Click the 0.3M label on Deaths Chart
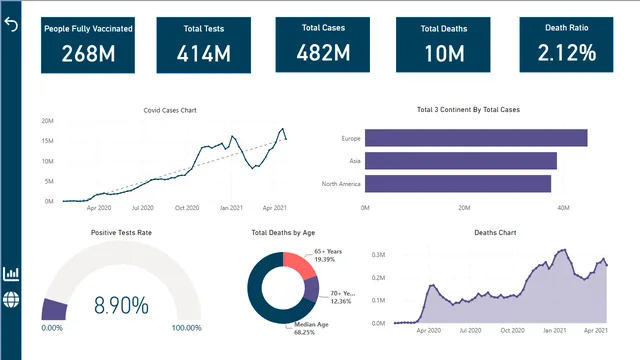 click(378, 255)
